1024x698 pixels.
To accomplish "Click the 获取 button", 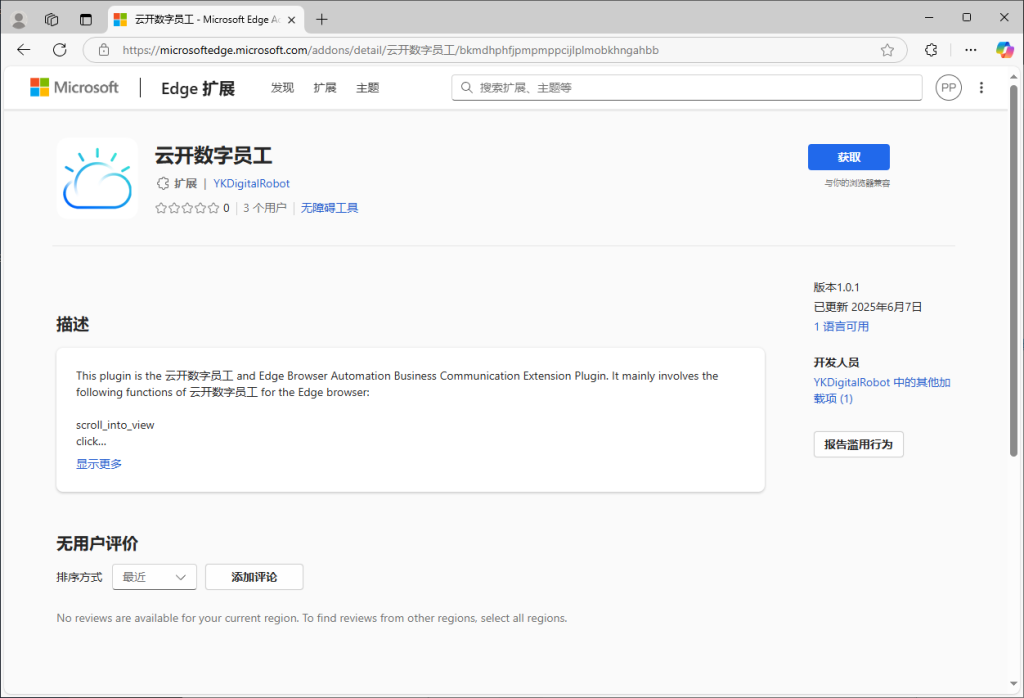I will 848,157.
